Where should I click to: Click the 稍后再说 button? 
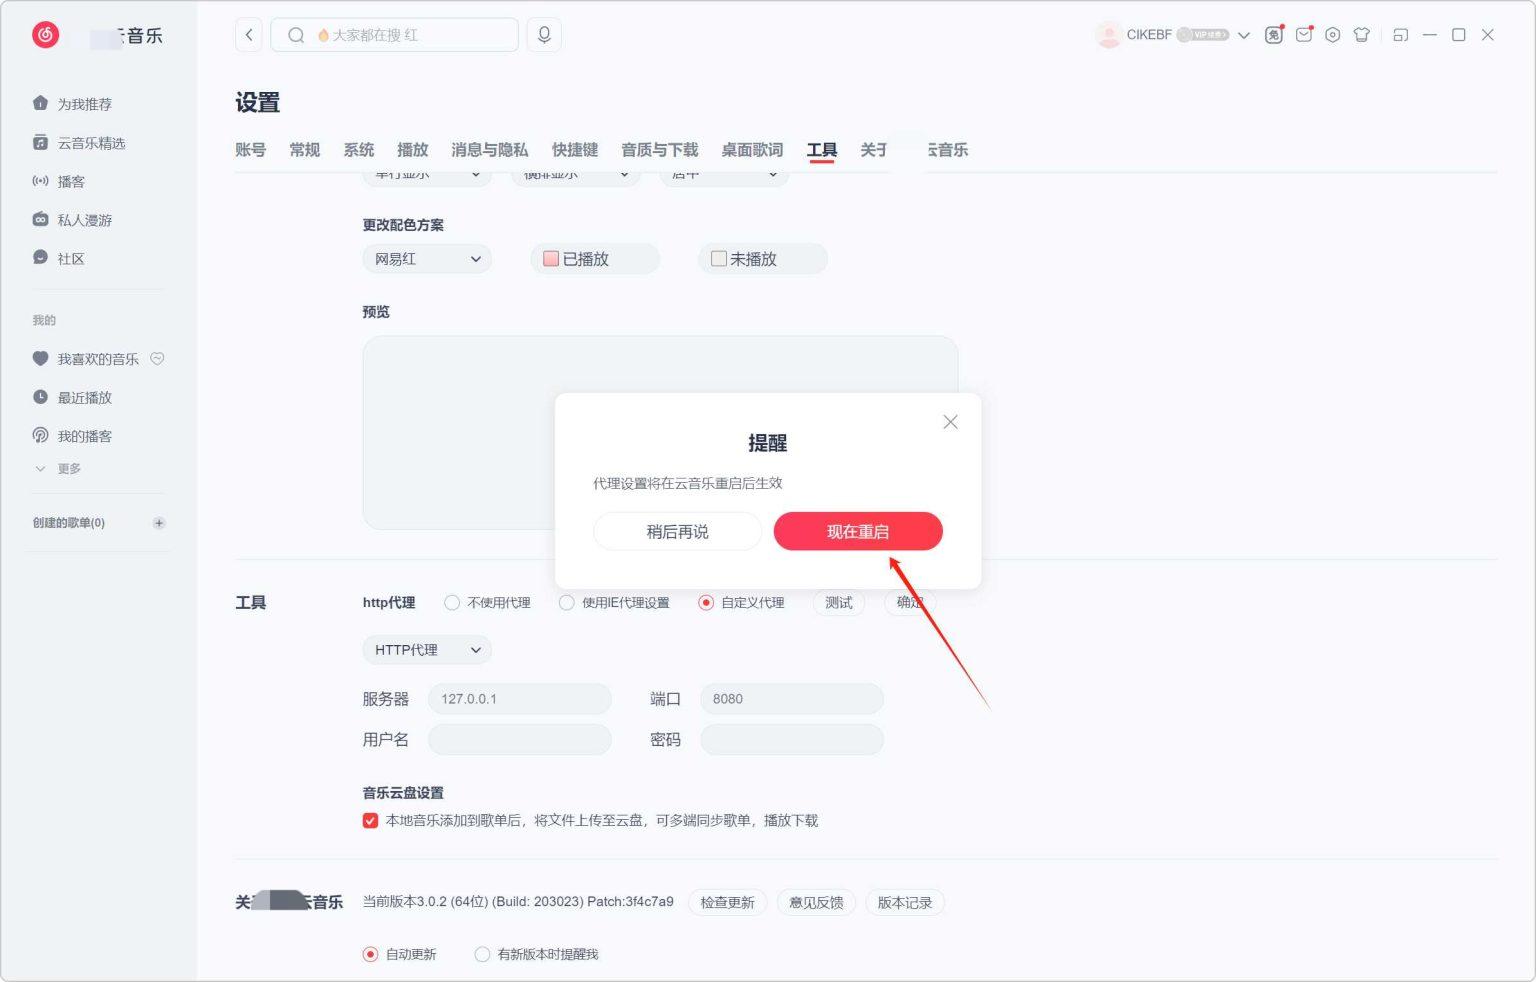coord(678,531)
